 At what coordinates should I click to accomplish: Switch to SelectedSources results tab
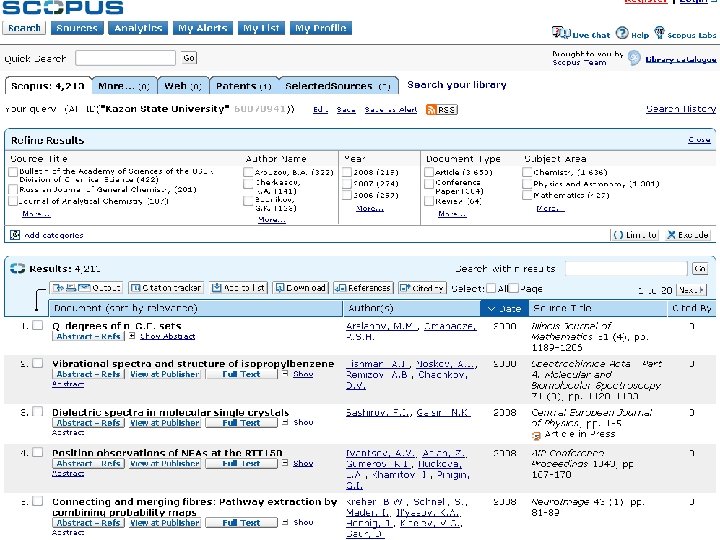338,86
